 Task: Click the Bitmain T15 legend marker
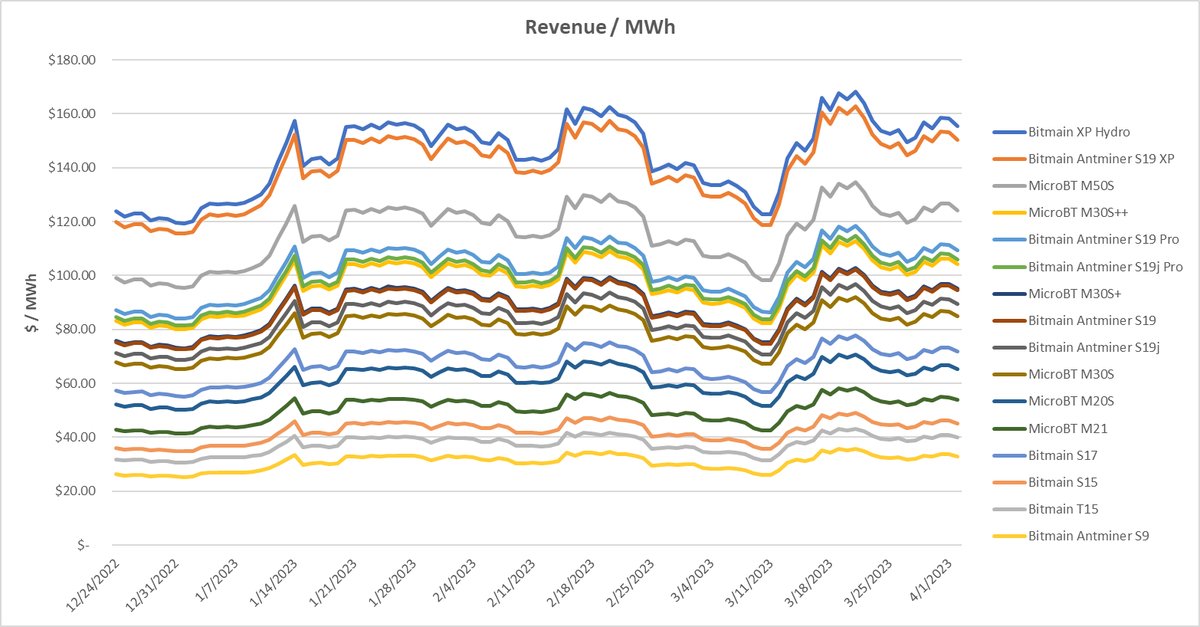pos(1010,509)
